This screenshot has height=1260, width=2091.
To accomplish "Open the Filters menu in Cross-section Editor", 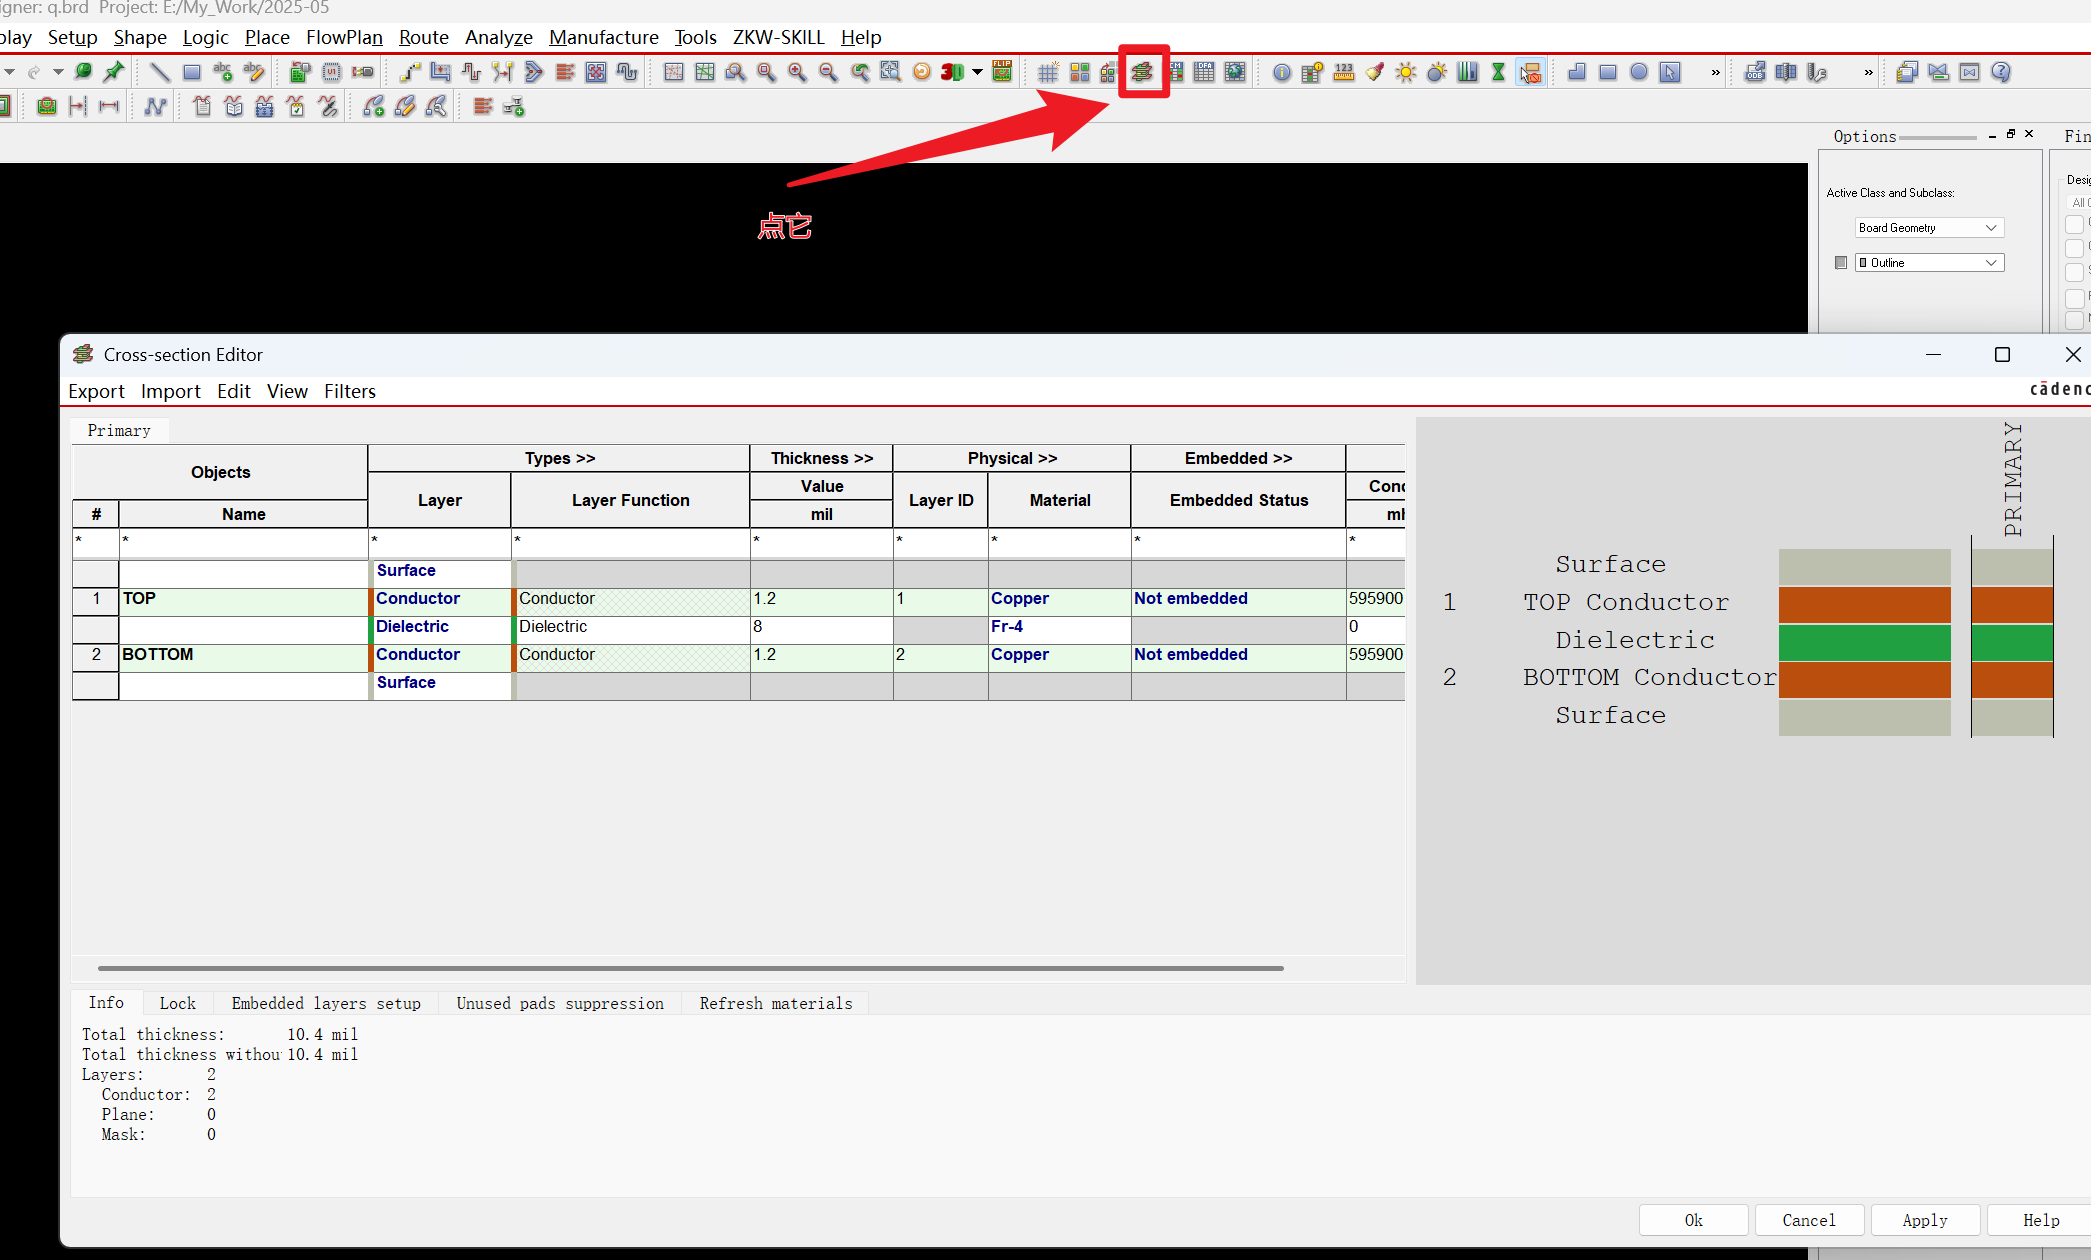I will [x=349, y=391].
